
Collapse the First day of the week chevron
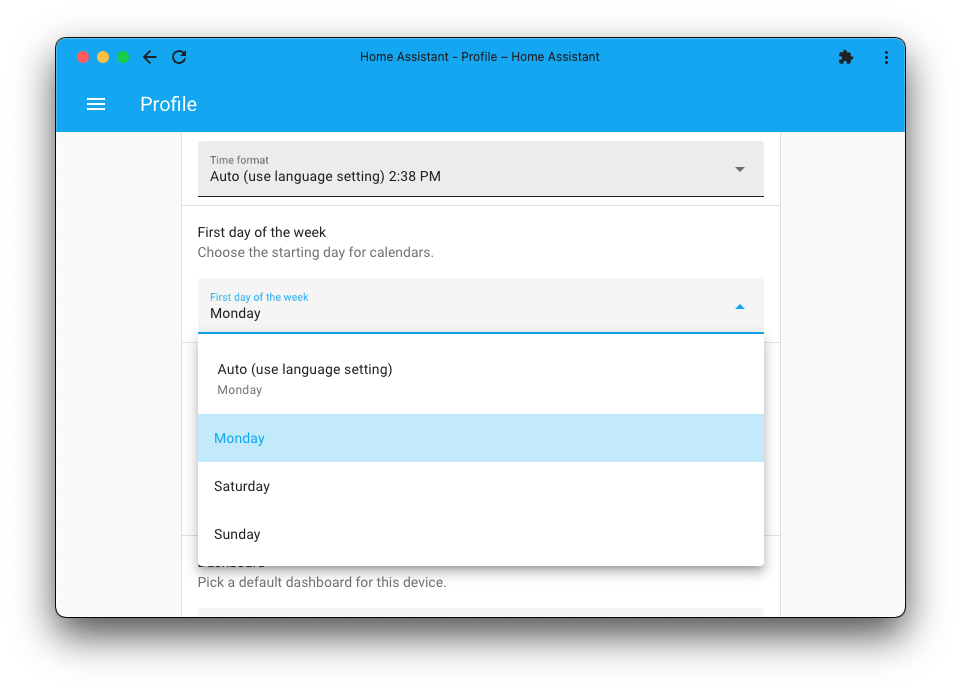point(739,306)
